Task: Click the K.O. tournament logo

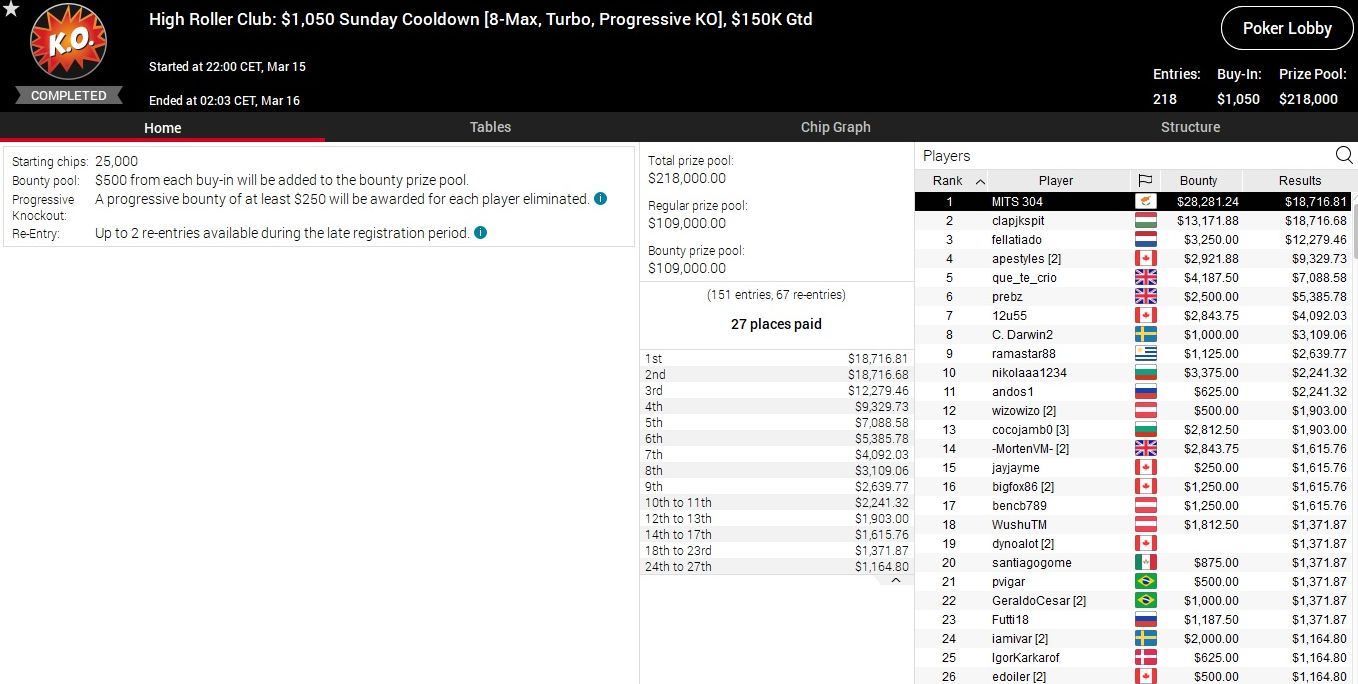Action: tap(68, 45)
